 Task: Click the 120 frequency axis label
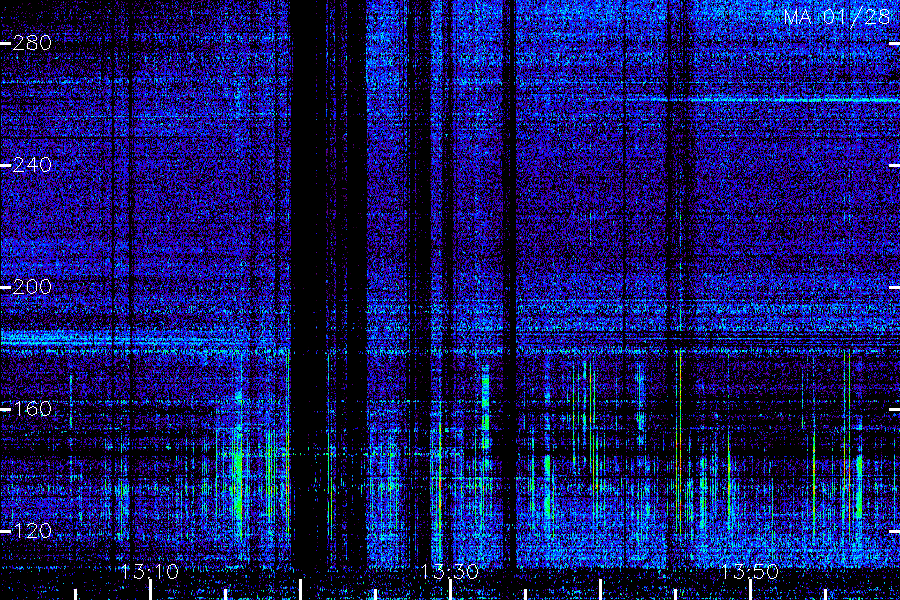point(32,531)
